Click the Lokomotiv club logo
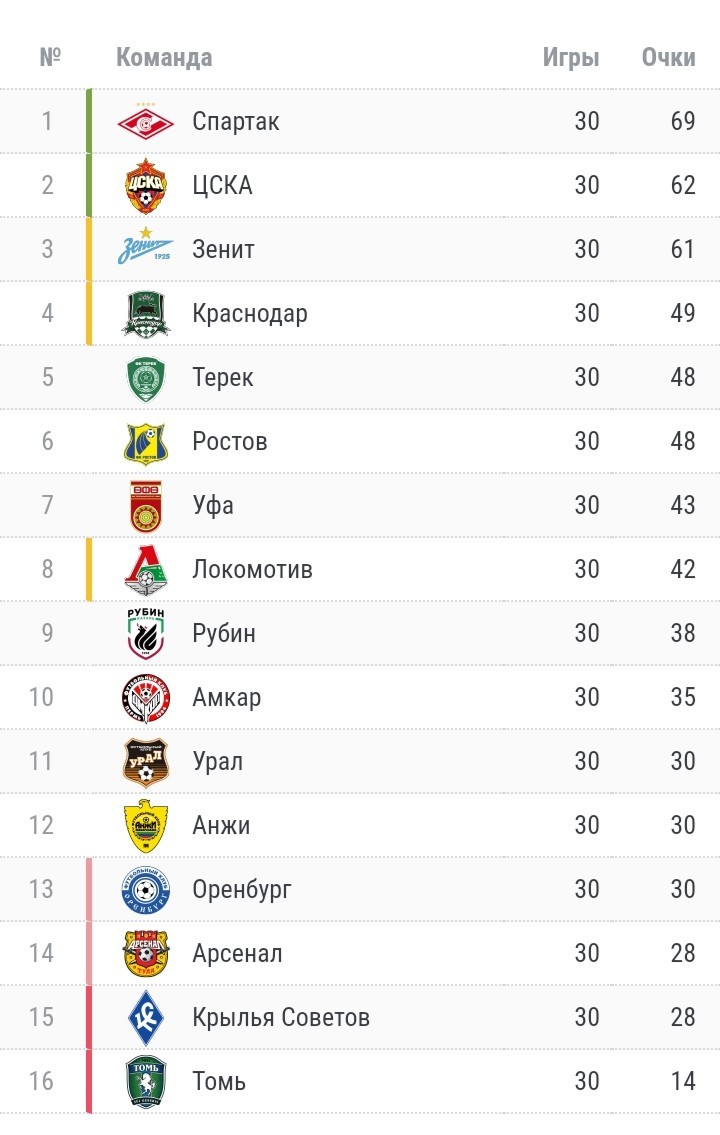Image resolution: width=720 pixels, height=1135 pixels. 145,570
